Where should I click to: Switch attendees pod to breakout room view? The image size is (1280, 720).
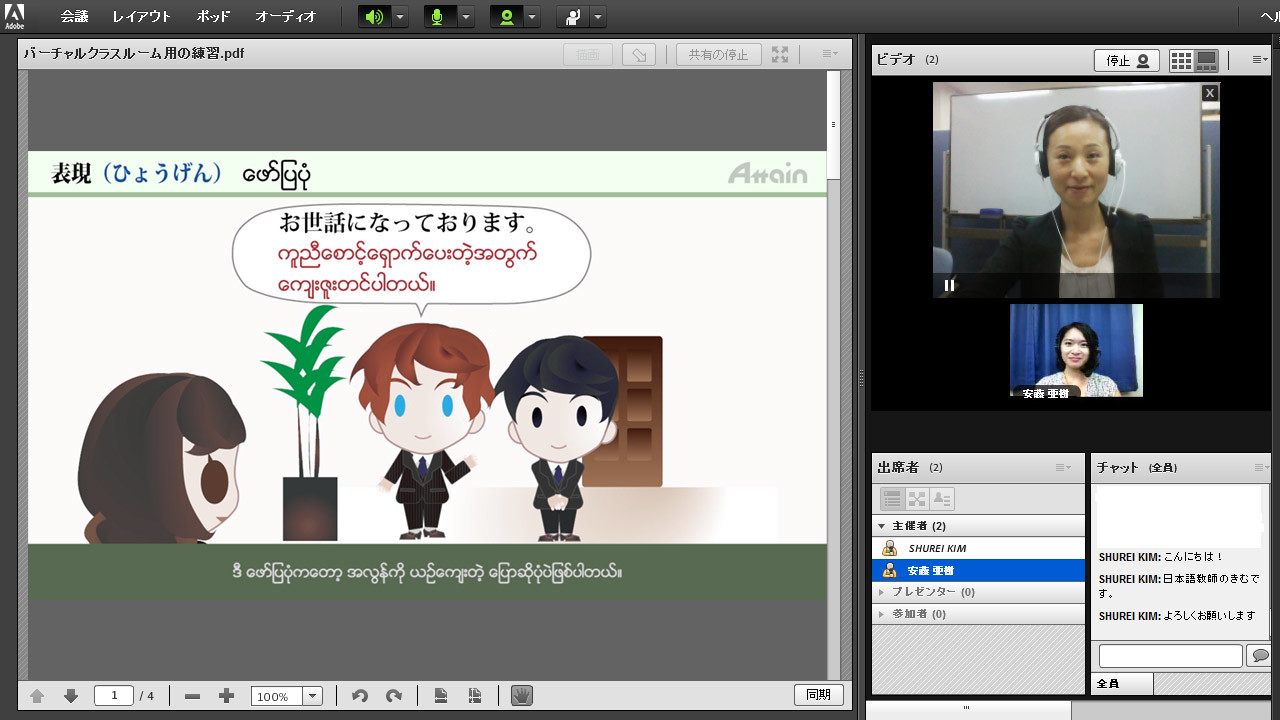pos(917,498)
